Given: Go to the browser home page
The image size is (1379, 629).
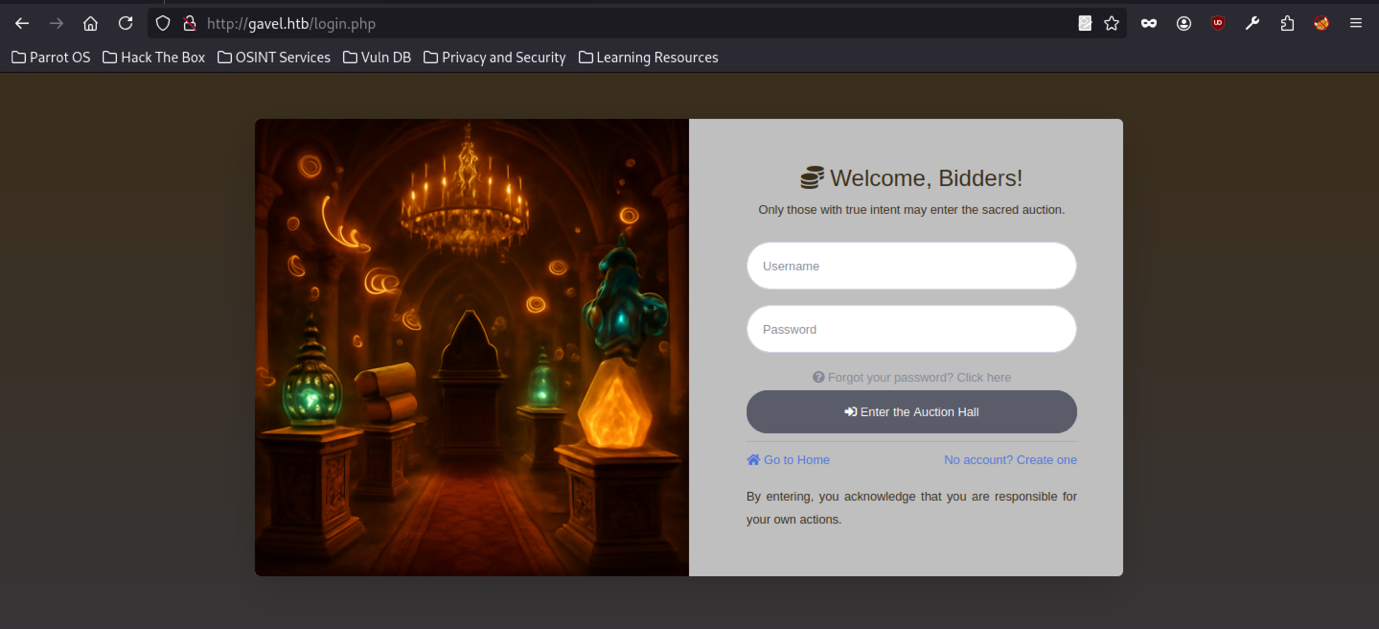Looking at the screenshot, I should (x=90, y=23).
